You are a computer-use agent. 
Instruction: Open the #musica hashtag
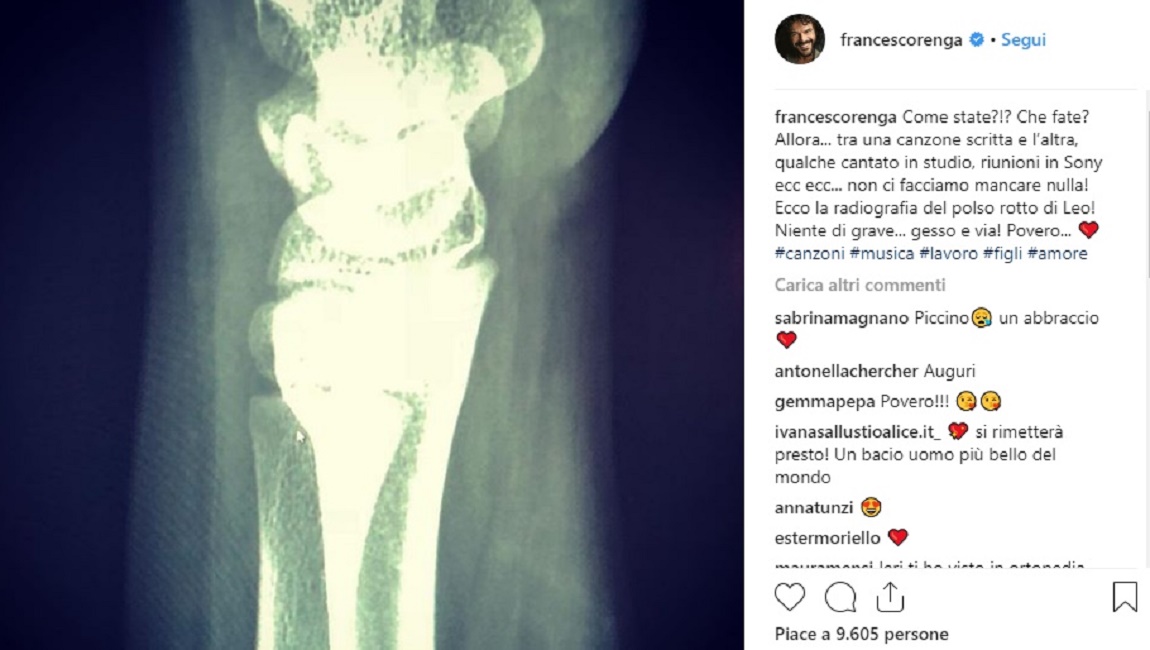click(x=882, y=253)
